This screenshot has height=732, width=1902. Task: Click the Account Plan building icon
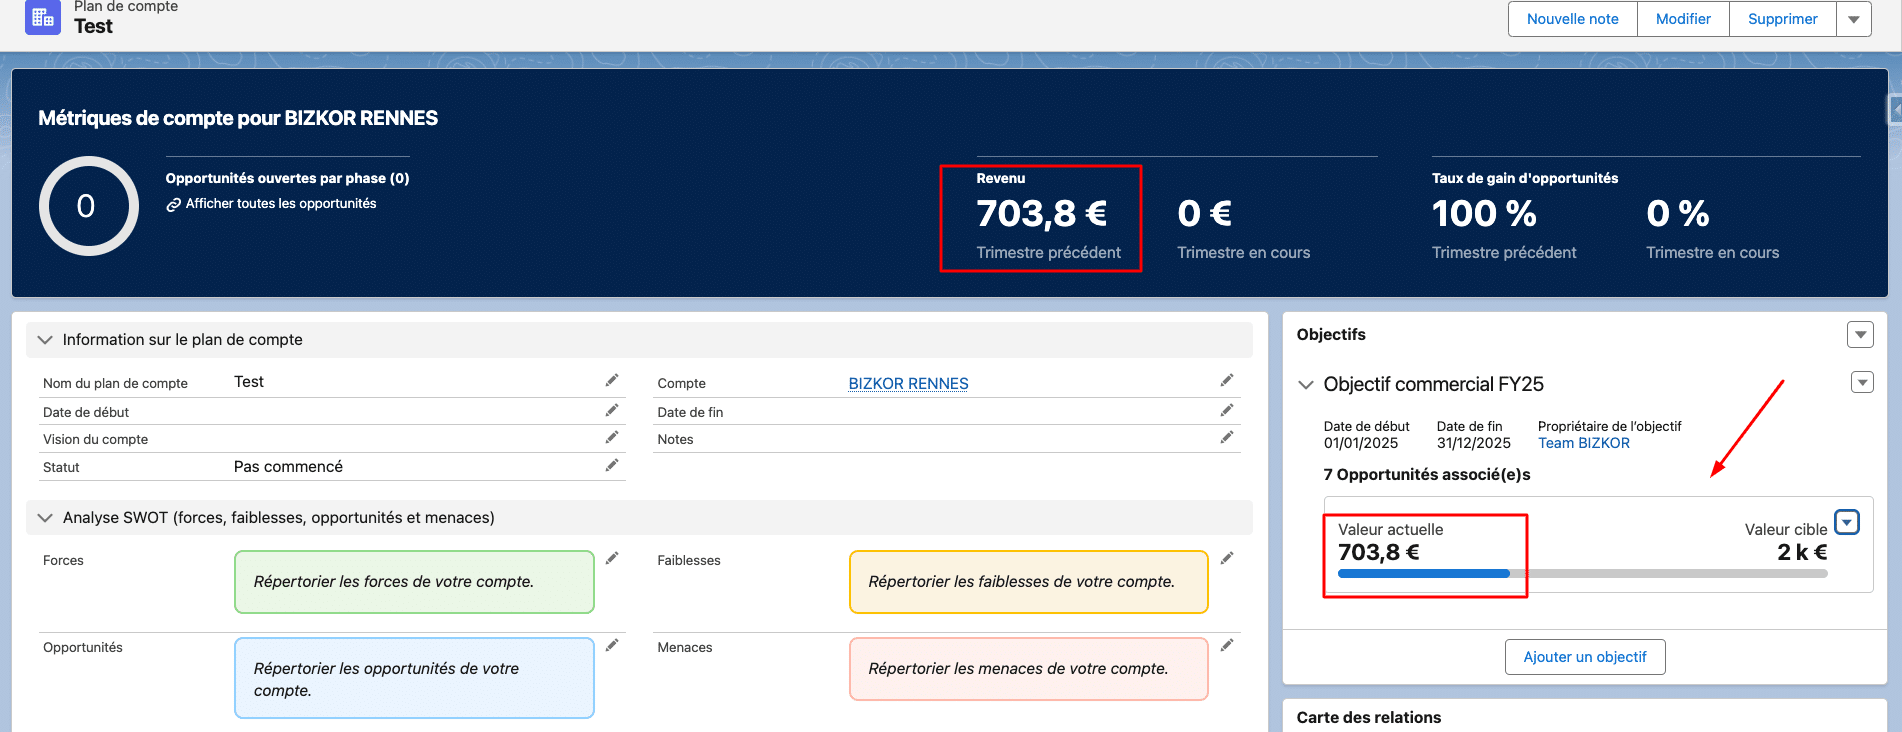click(42, 17)
